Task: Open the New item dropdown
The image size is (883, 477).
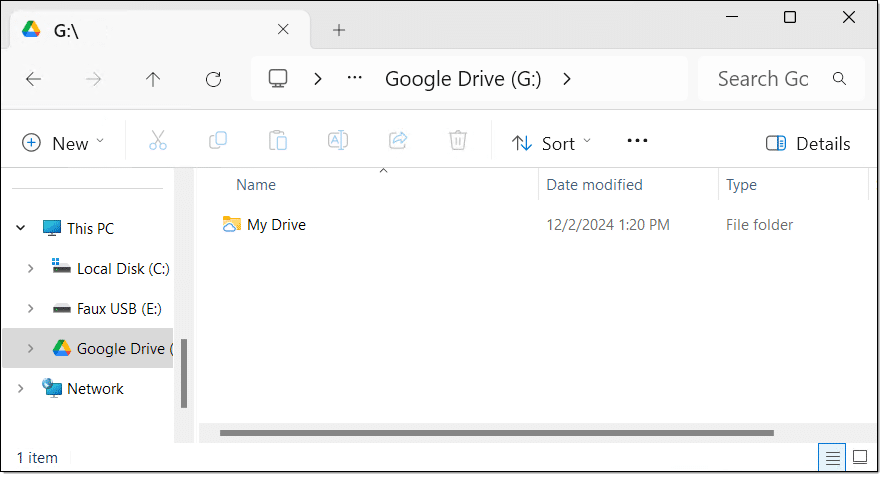Action: (63, 143)
